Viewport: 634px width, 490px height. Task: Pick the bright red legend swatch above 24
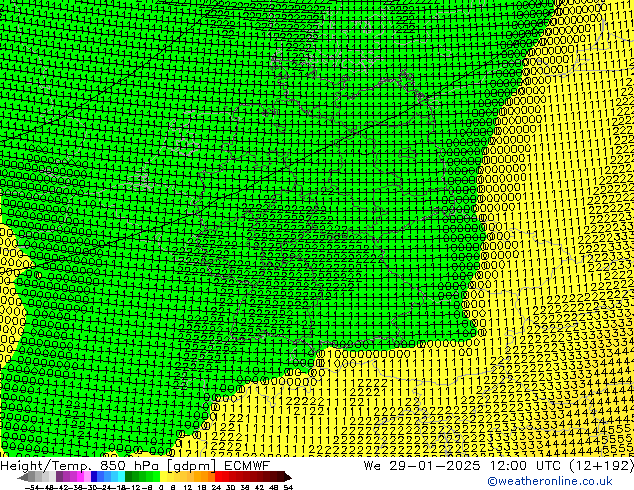point(218,477)
